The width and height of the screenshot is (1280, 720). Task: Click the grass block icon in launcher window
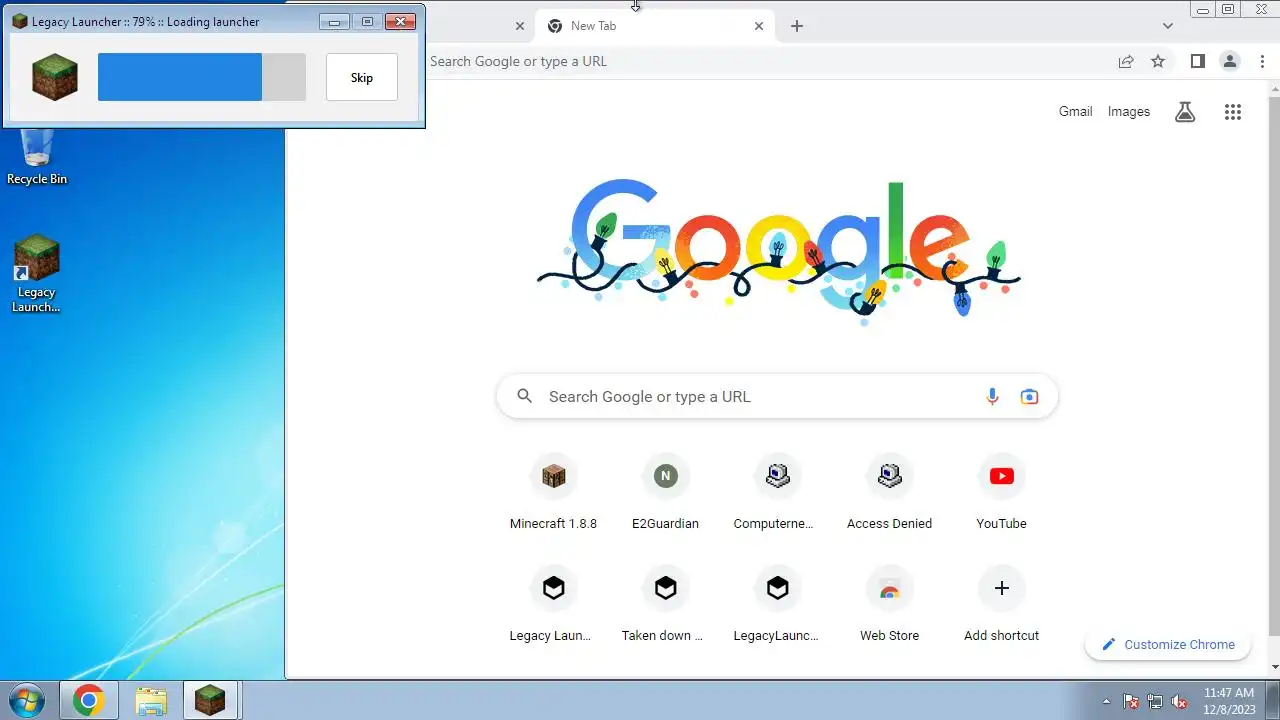(x=55, y=77)
